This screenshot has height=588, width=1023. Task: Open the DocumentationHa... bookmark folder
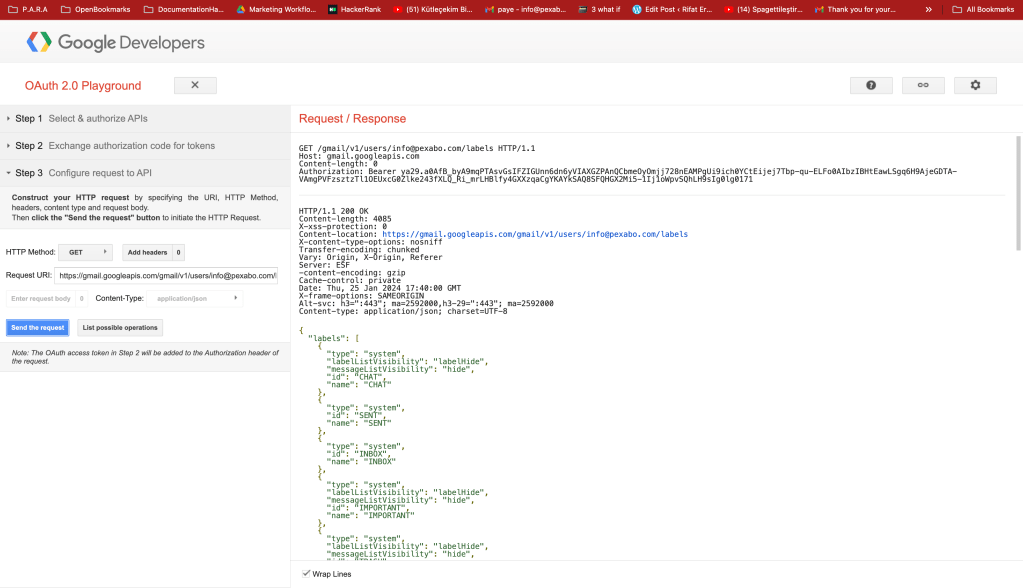point(183,9)
